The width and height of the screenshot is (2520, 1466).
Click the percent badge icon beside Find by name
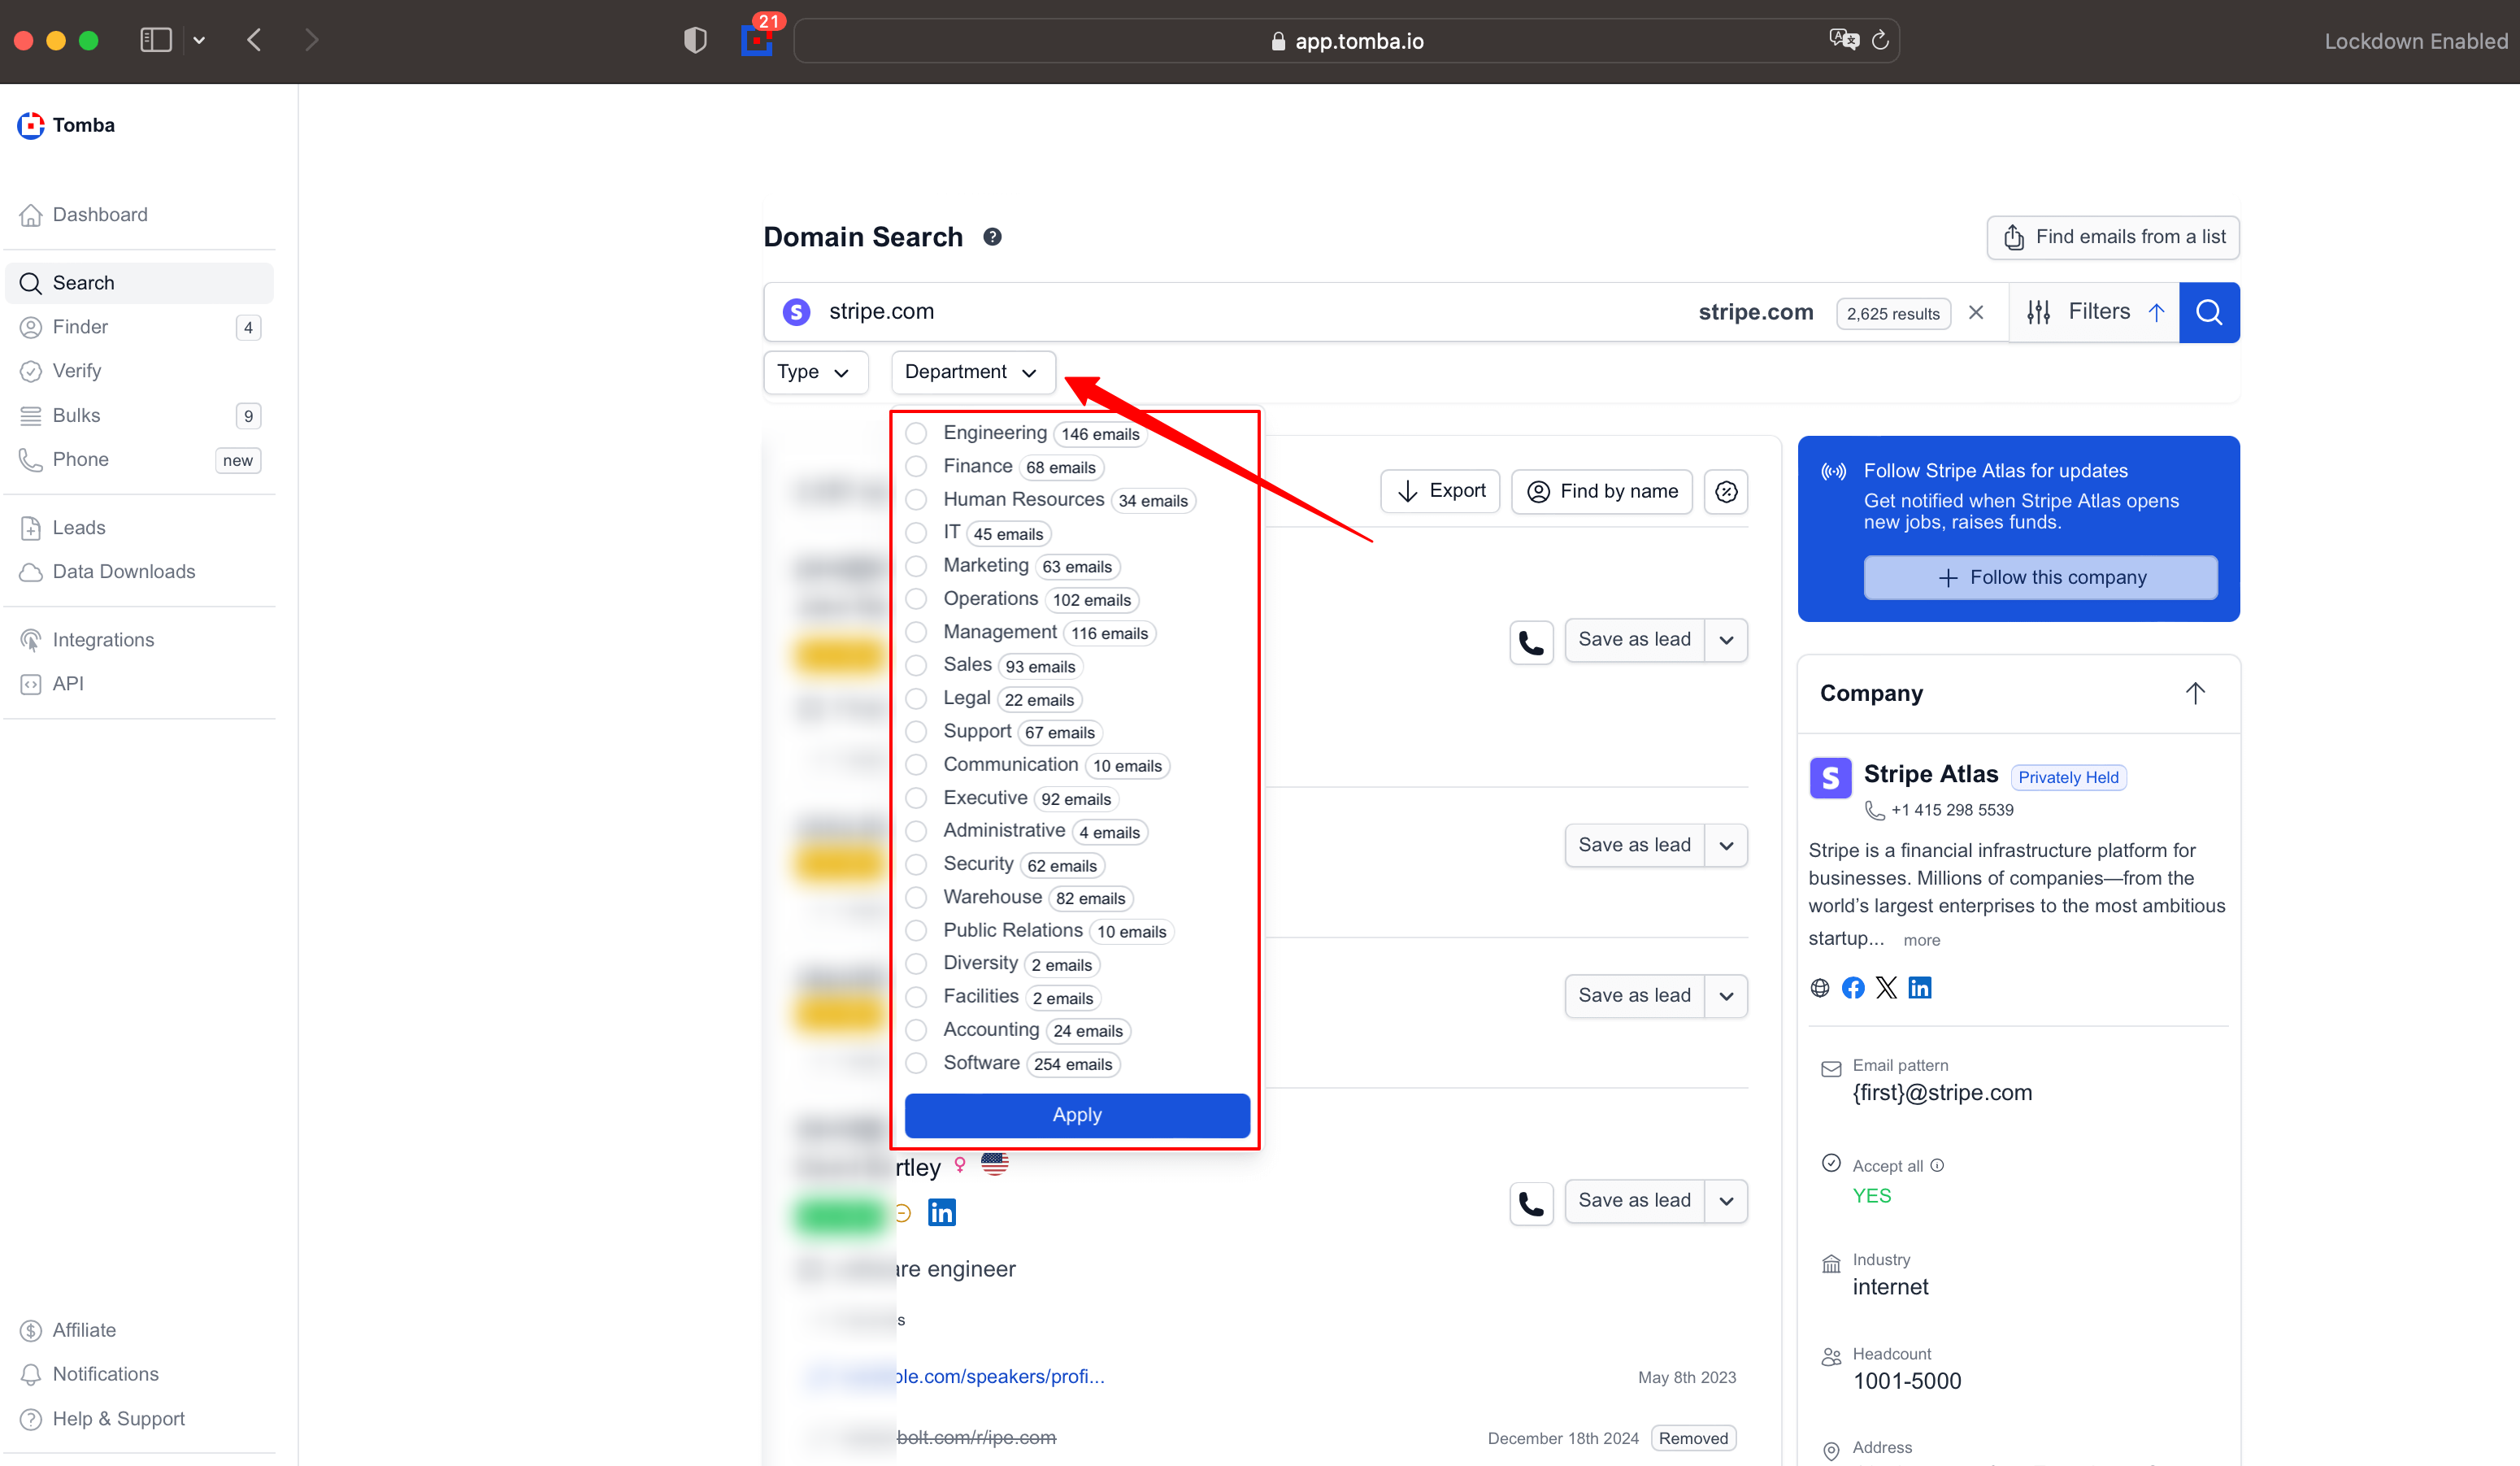pos(1726,491)
